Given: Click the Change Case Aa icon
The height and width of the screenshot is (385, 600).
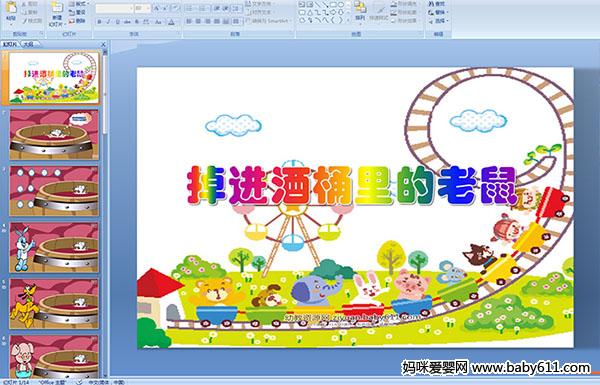Looking at the screenshot, I should [158, 22].
